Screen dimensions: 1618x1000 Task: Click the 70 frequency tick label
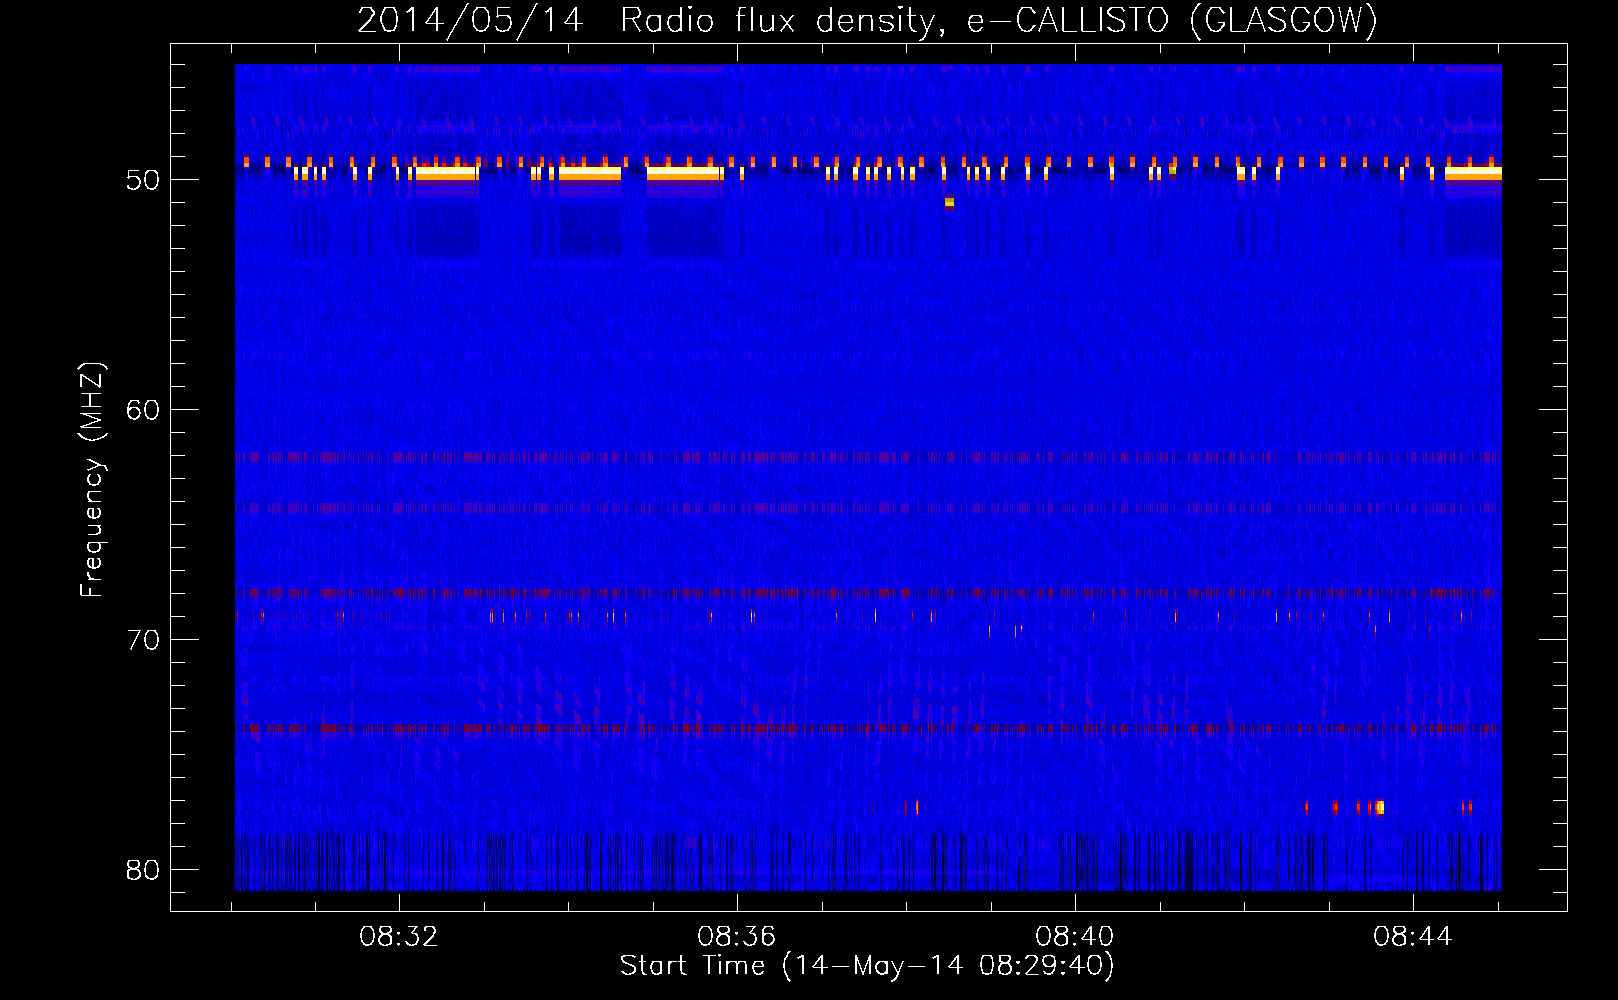143,640
